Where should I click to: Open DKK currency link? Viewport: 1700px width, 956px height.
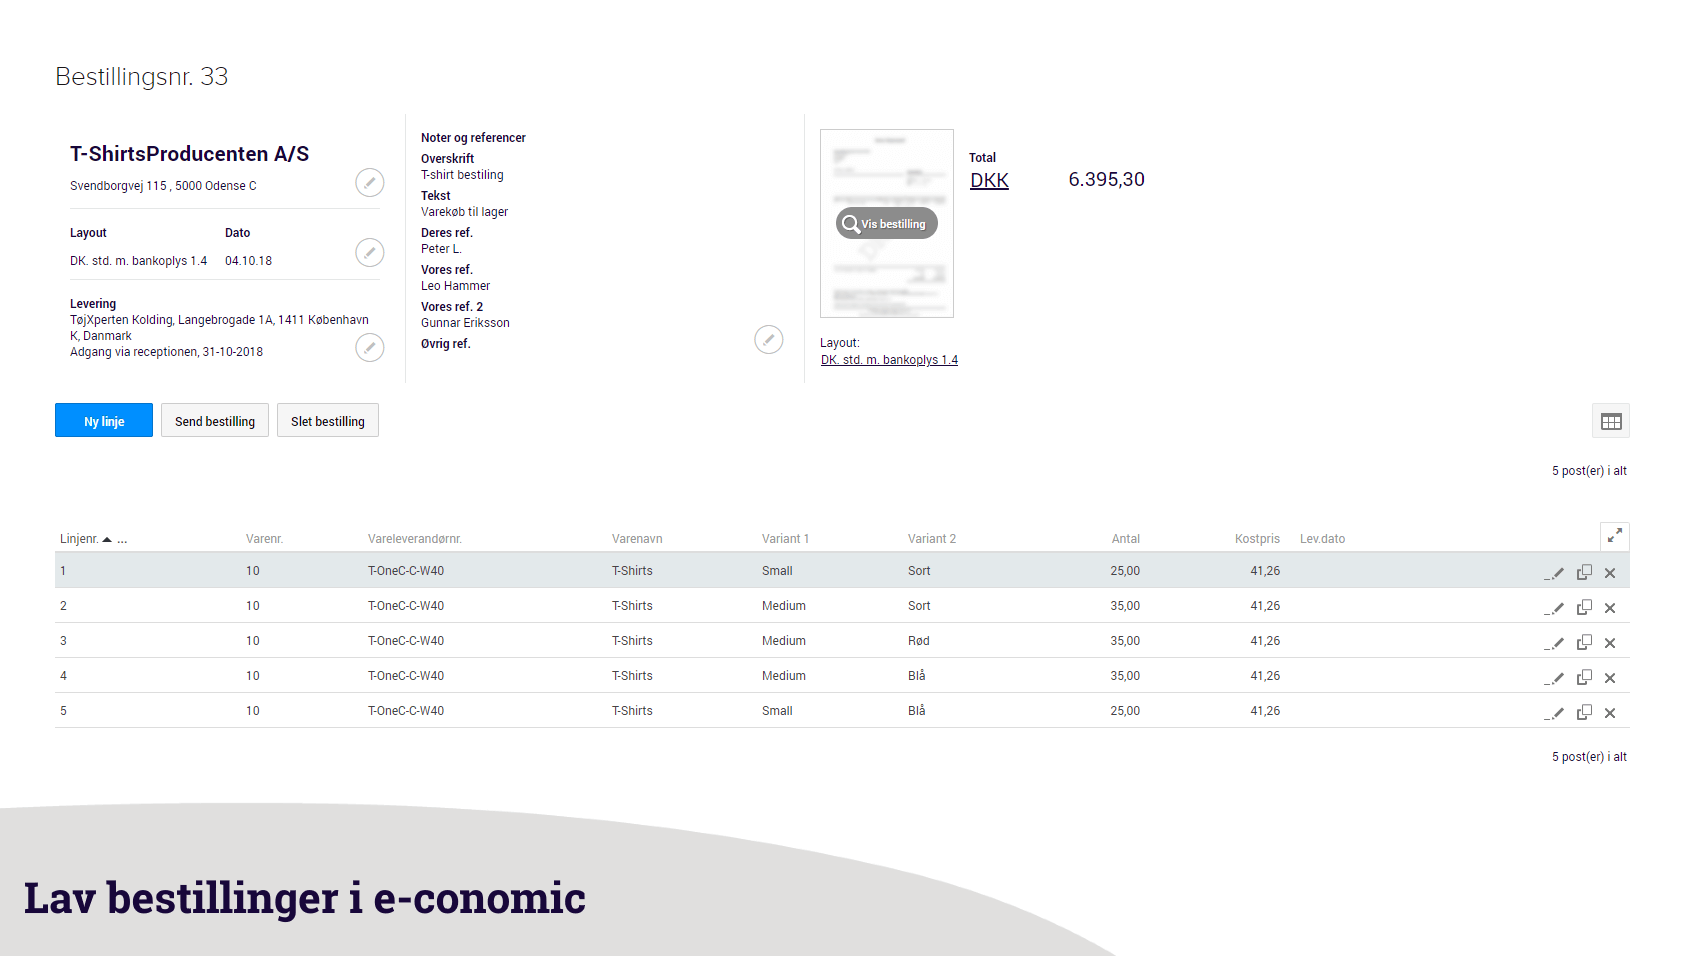(989, 180)
